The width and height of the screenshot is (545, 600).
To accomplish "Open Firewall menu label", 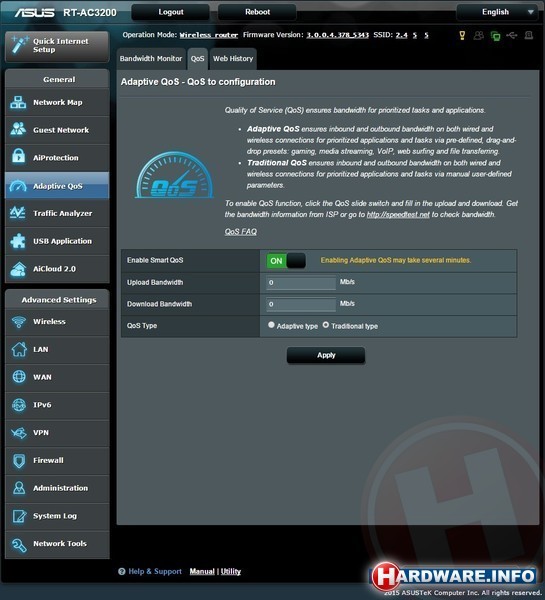I will [48, 460].
